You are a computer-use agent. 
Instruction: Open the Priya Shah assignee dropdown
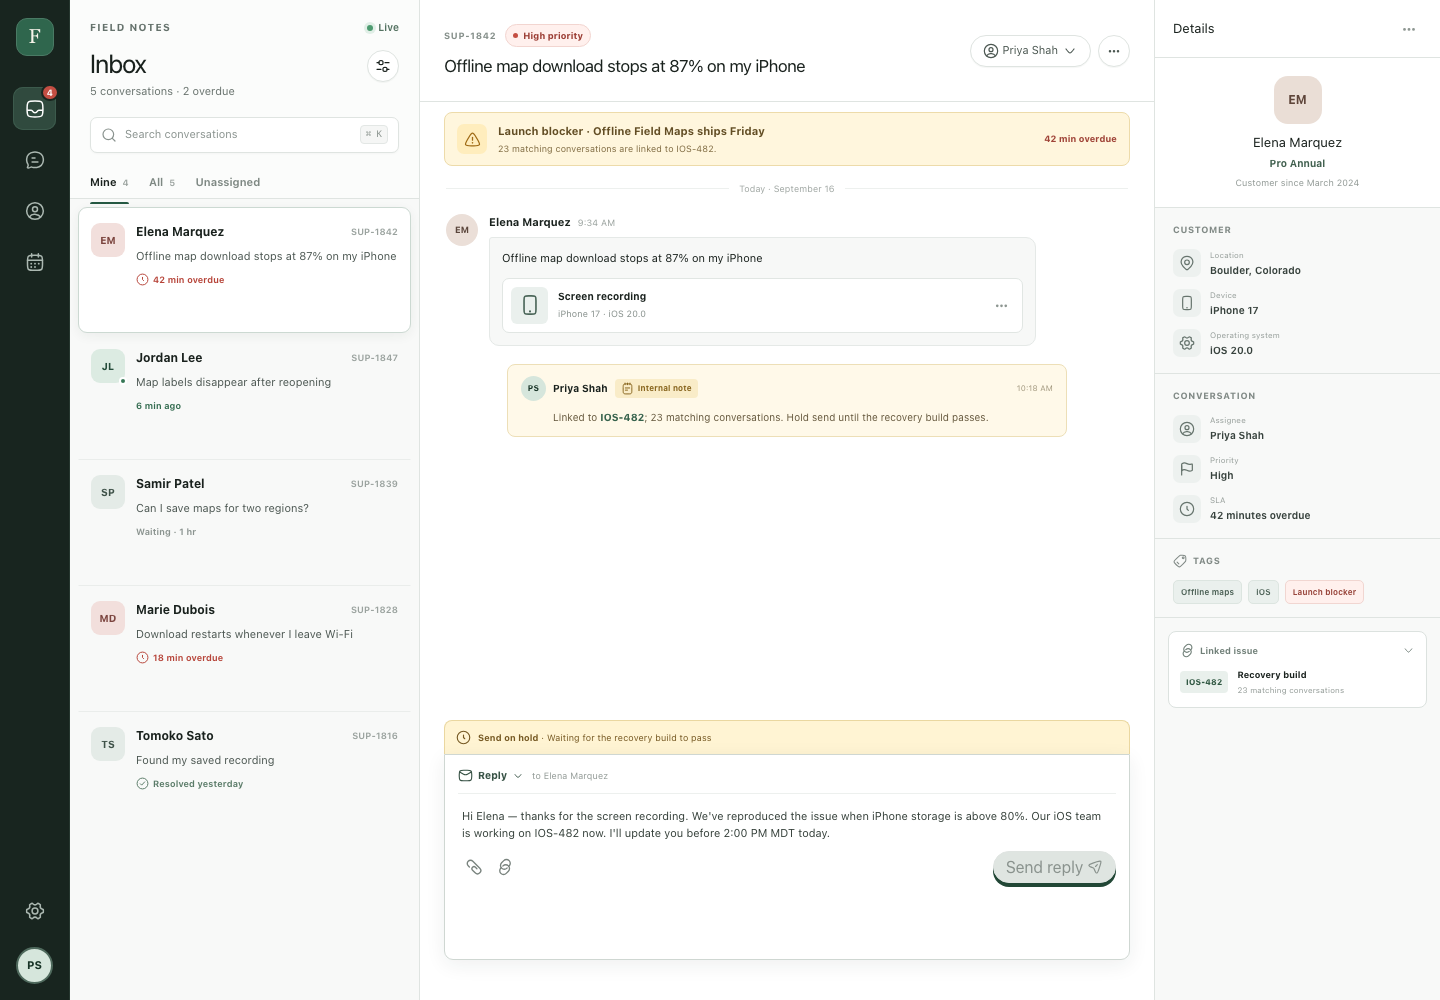[x=1030, y=51]
